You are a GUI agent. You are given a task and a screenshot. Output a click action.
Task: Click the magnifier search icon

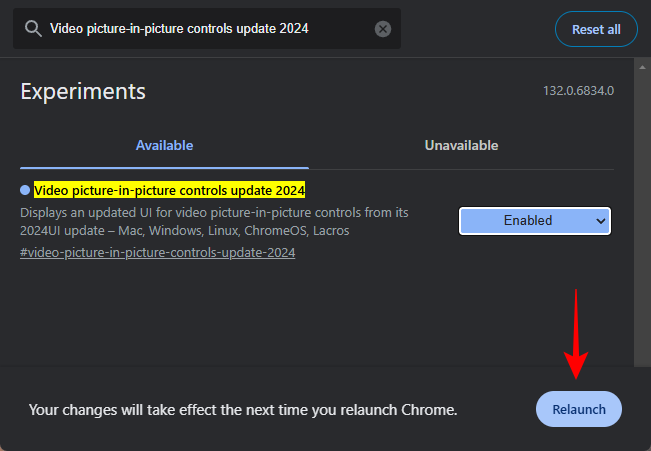pyautogui.click(x=32, y=29)
